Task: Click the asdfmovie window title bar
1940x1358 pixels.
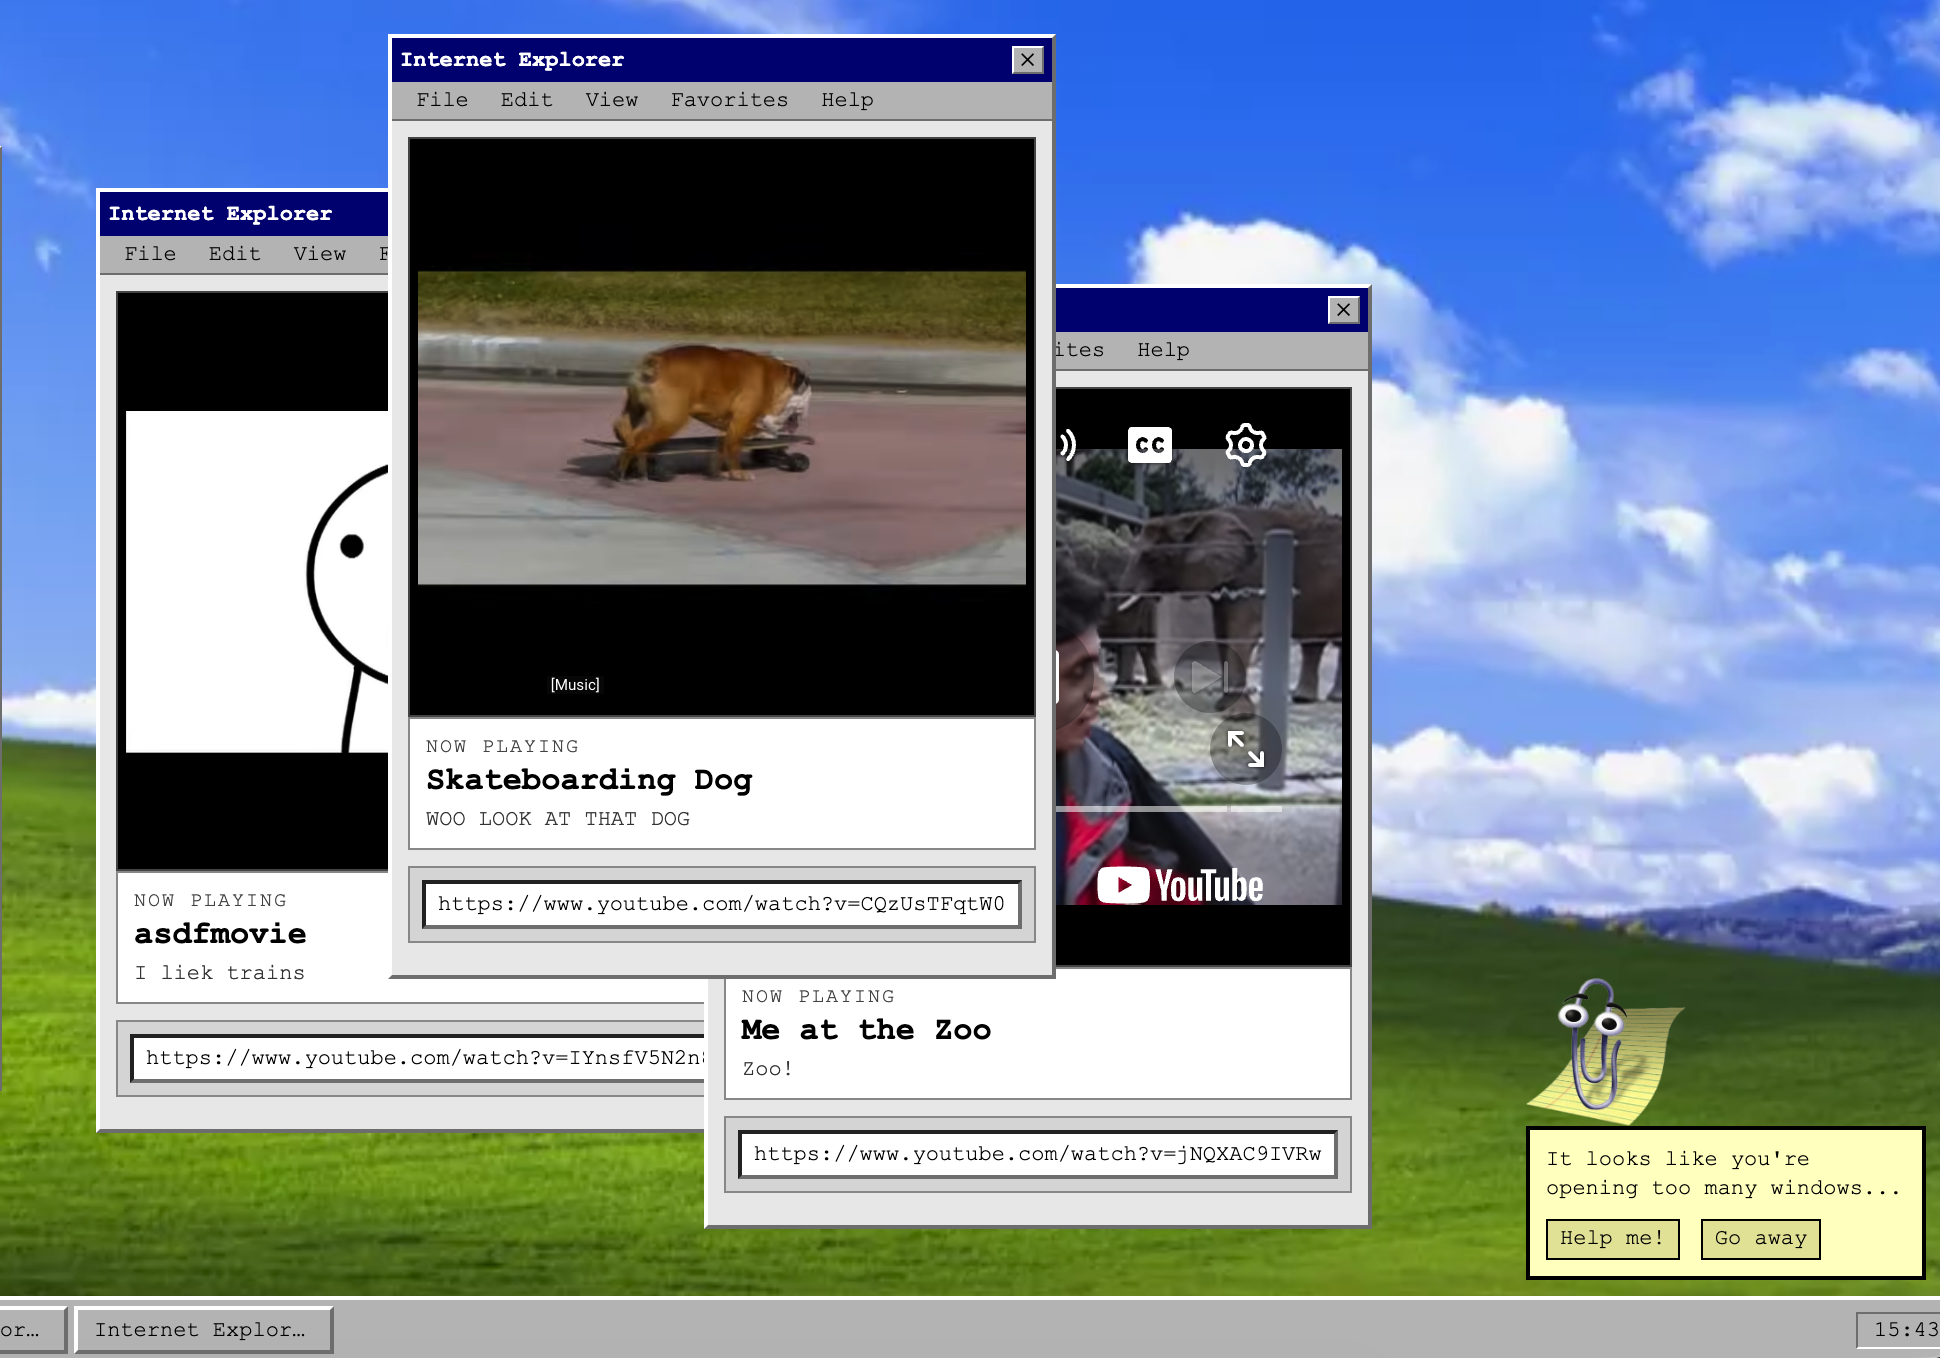Action: point(244,214)
